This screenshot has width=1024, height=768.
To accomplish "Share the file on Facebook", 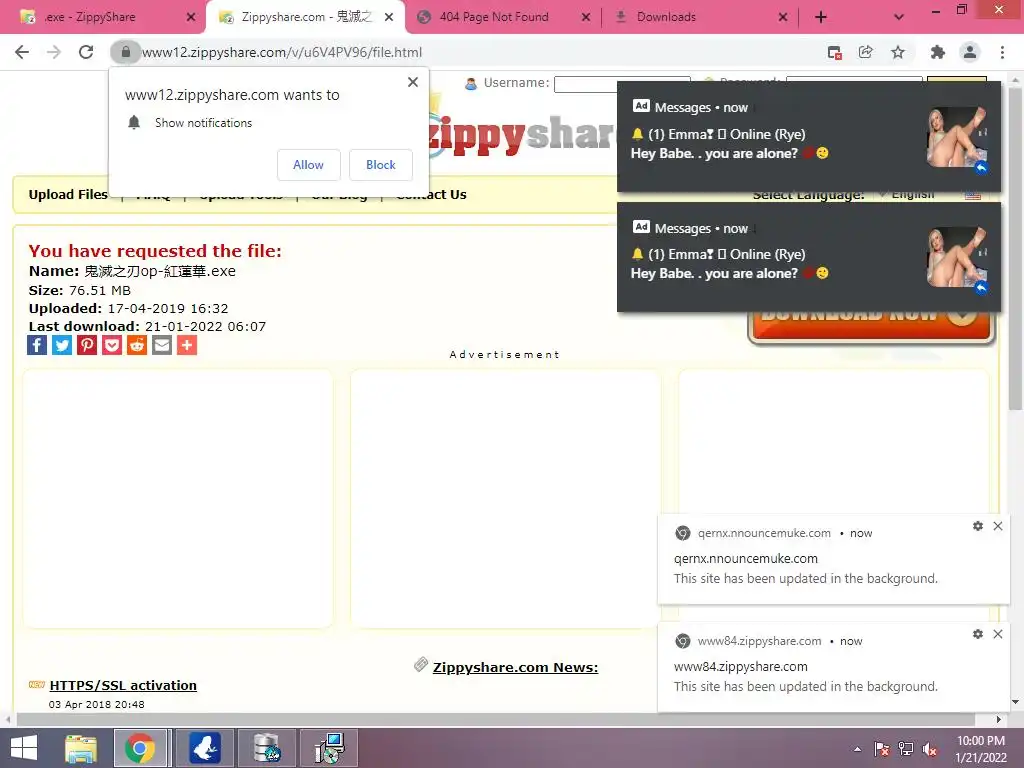I will (x=37, y=345).
